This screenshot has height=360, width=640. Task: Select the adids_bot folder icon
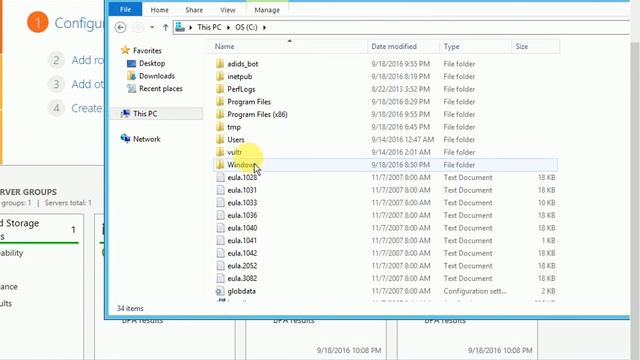click(220, 64)
